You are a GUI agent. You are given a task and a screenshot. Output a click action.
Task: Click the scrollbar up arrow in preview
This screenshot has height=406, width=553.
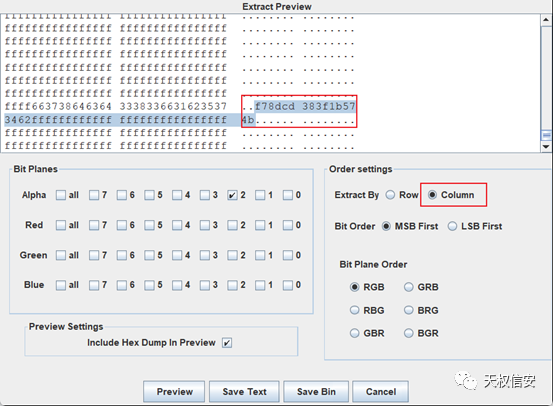pos(546,20)
